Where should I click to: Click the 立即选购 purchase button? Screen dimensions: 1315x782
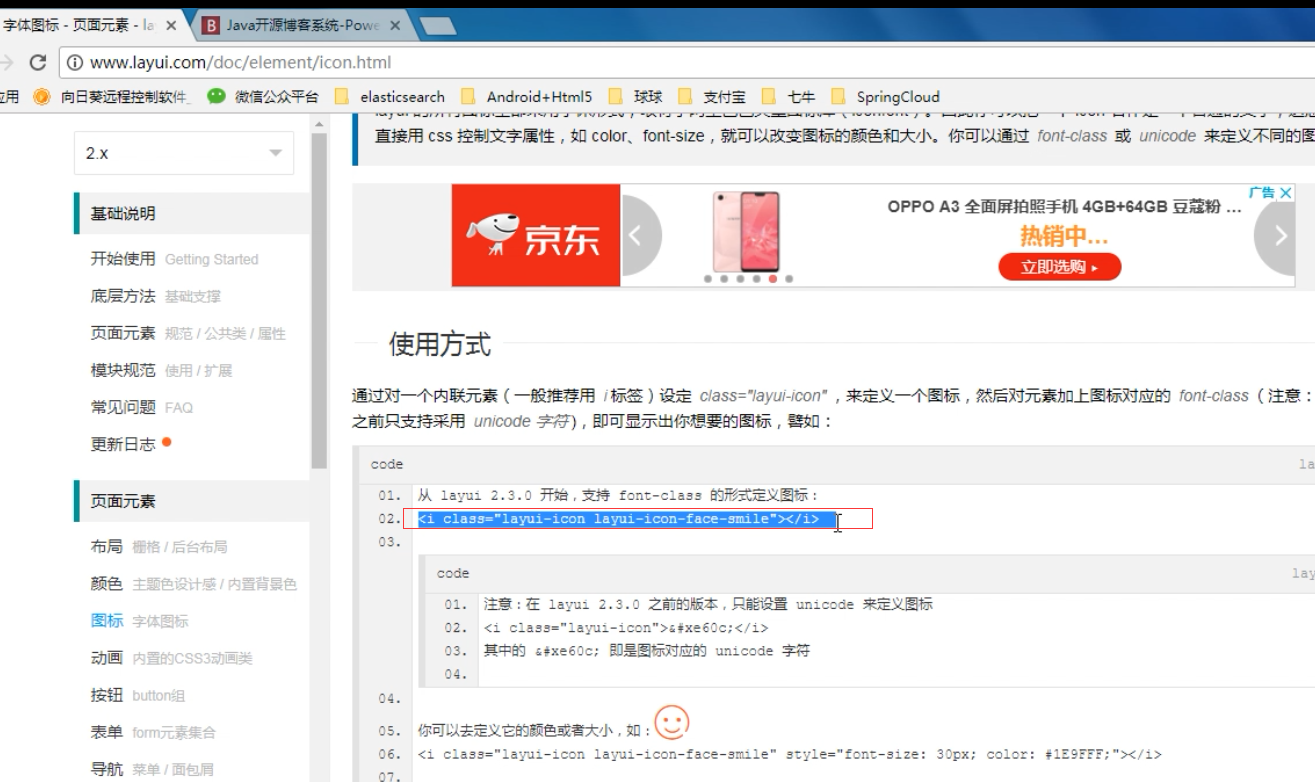1060,266
